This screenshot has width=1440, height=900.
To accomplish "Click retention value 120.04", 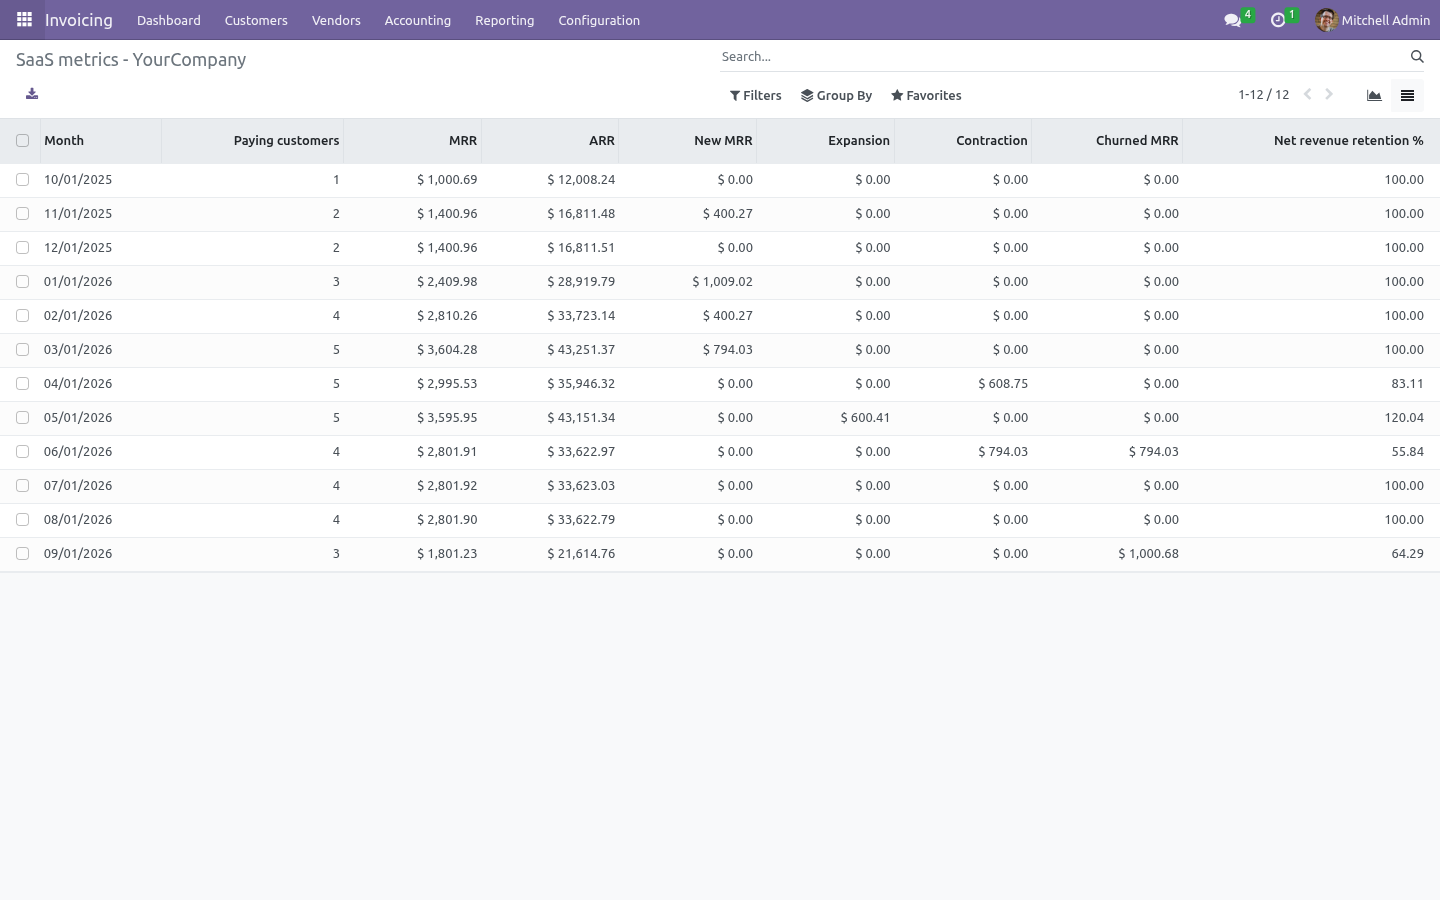I will 1404,418.
